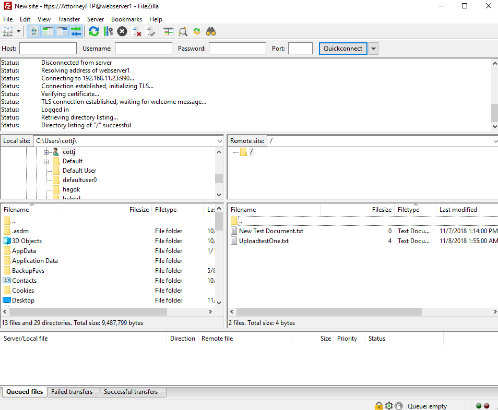
Task: Click the local file list horizontal scrollbar
Action: click(x=88, y=312)
